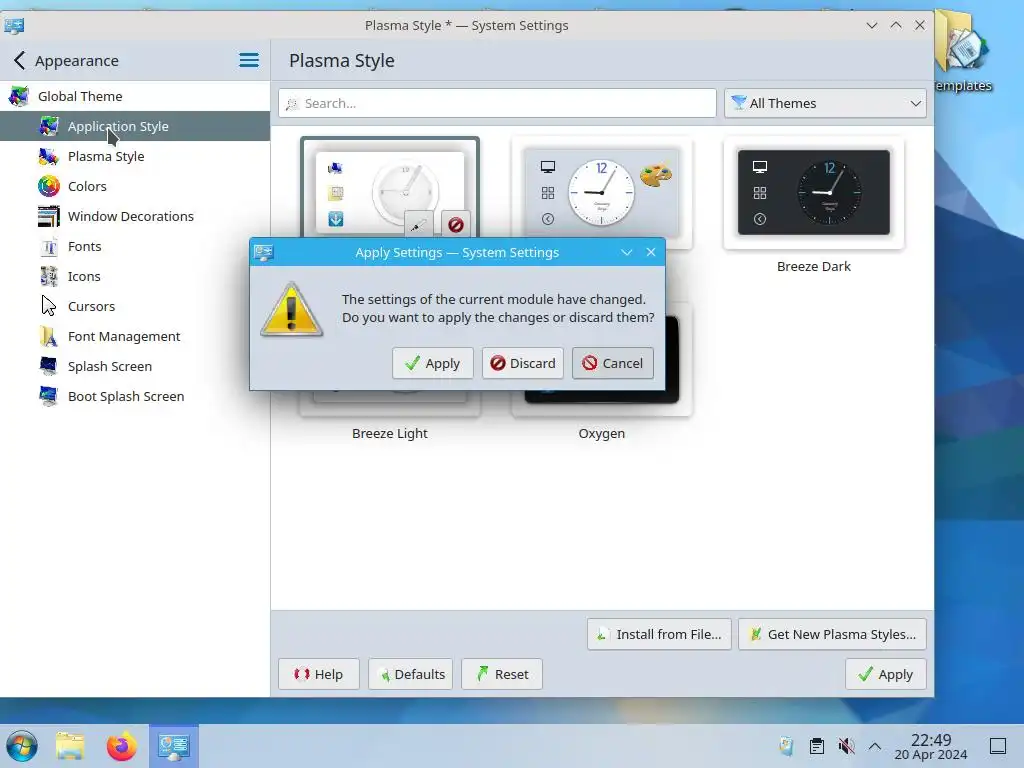1024x768 pixels.
Task: Open Window Decorations settings
Action: tap(135, 216)
